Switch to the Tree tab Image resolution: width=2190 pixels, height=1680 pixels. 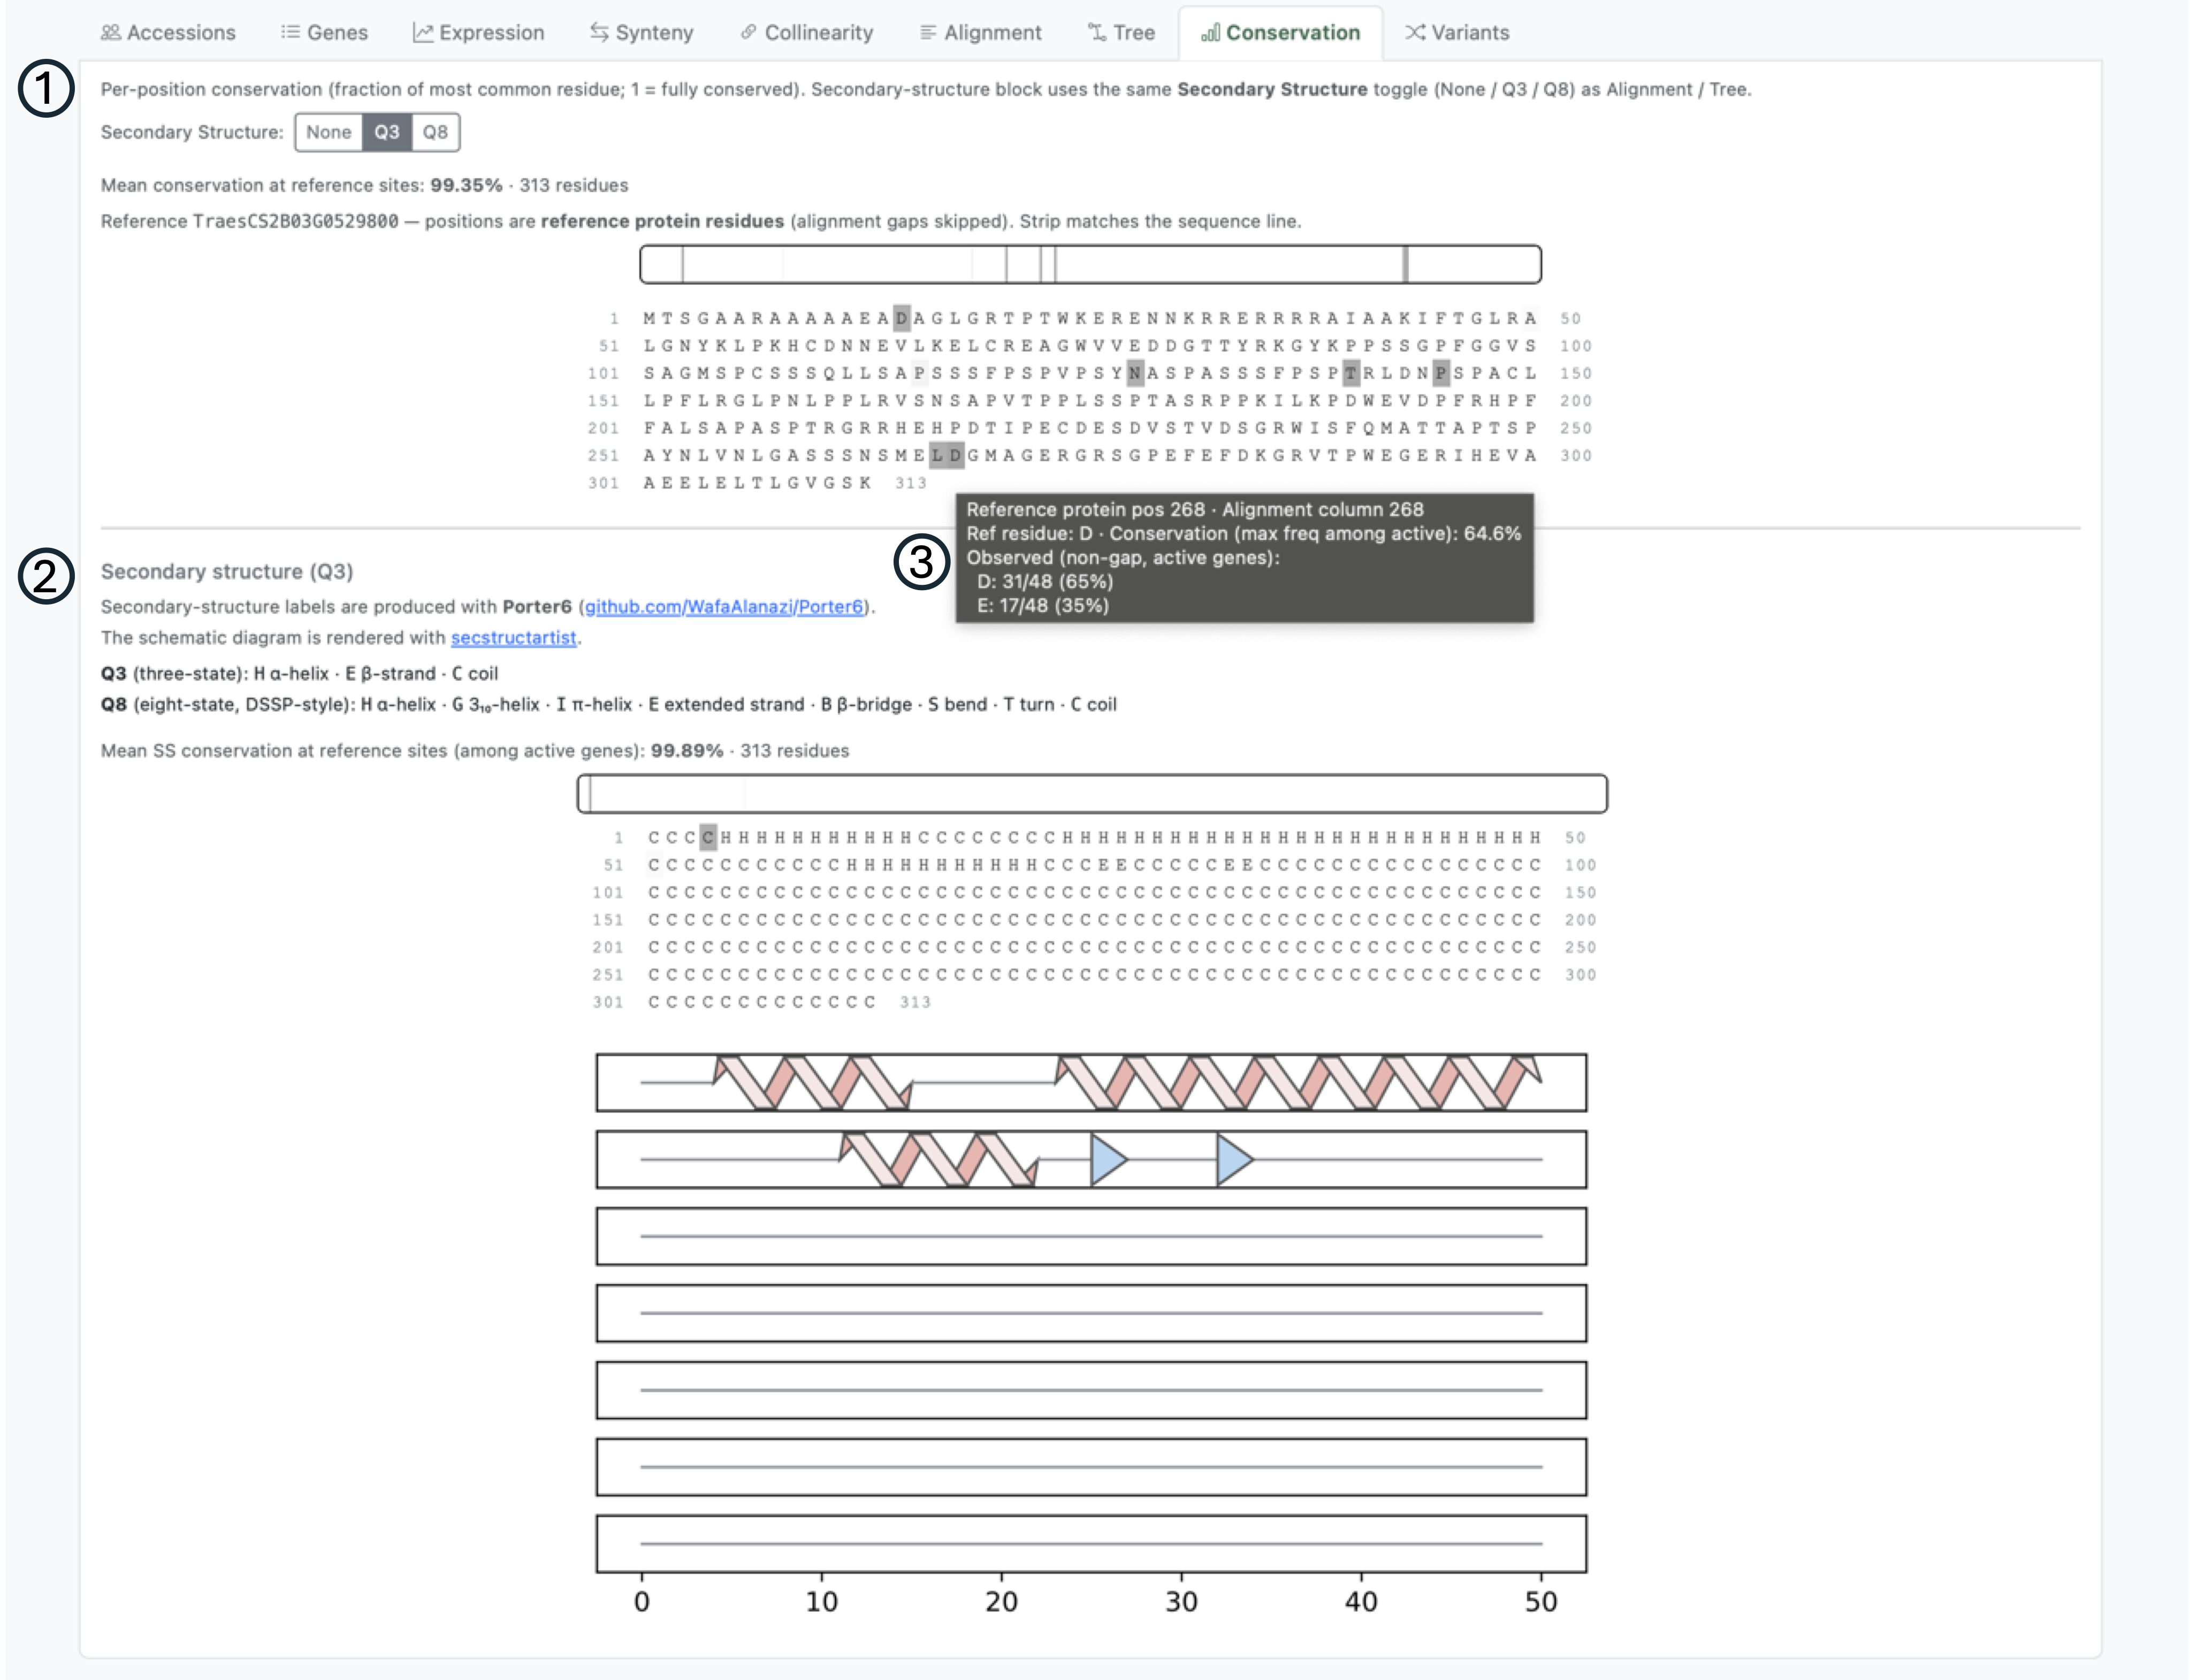pos(1121,33)
